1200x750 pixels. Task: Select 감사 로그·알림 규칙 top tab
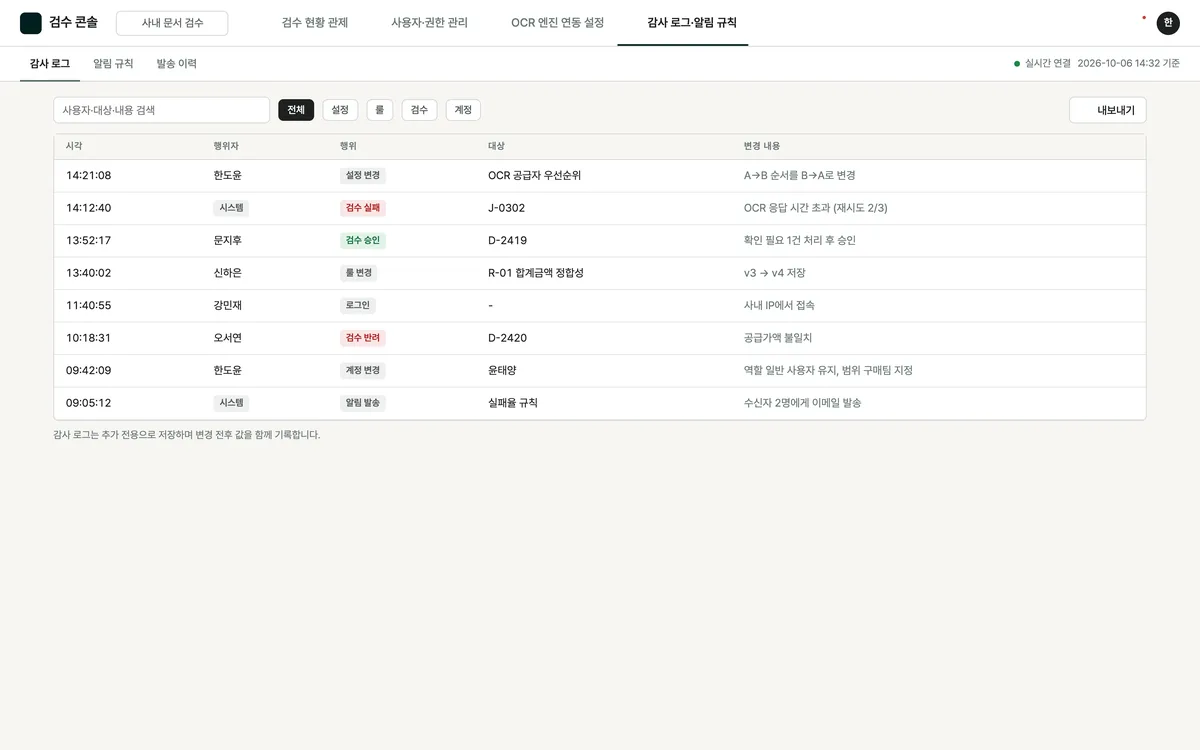(692, 23)
